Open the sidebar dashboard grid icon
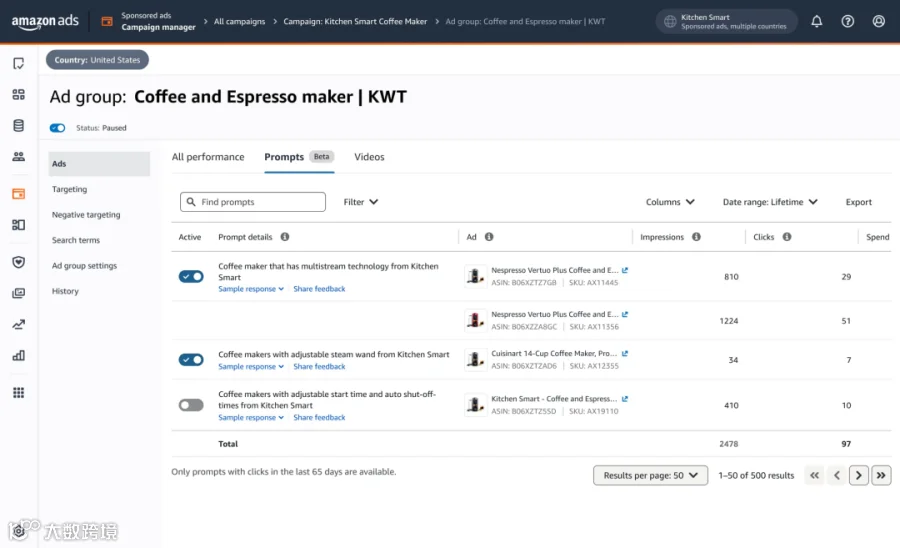 18,94
